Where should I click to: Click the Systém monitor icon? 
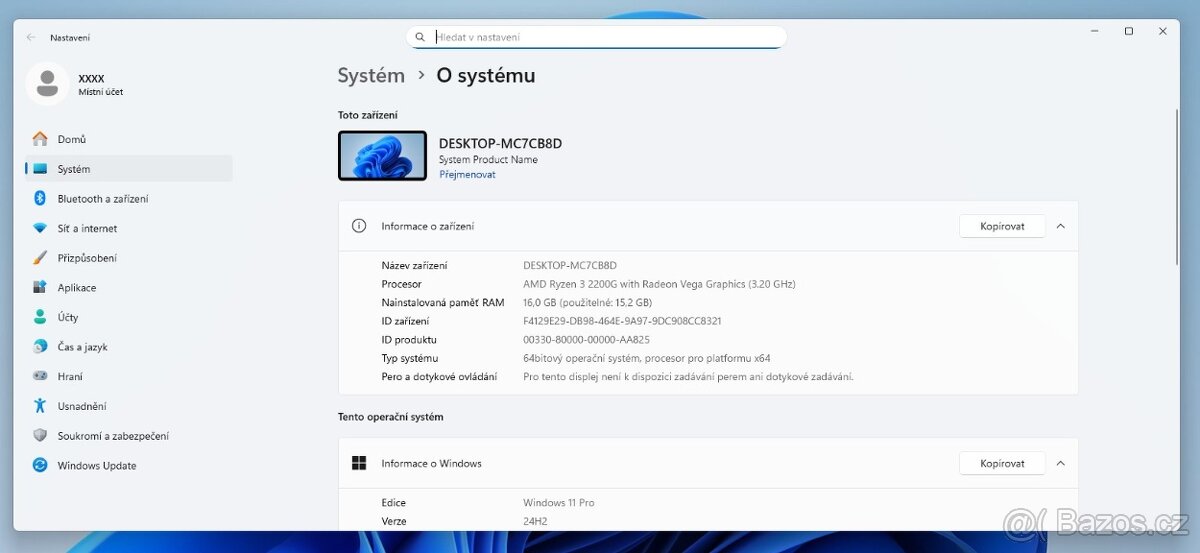coord(40,169)
